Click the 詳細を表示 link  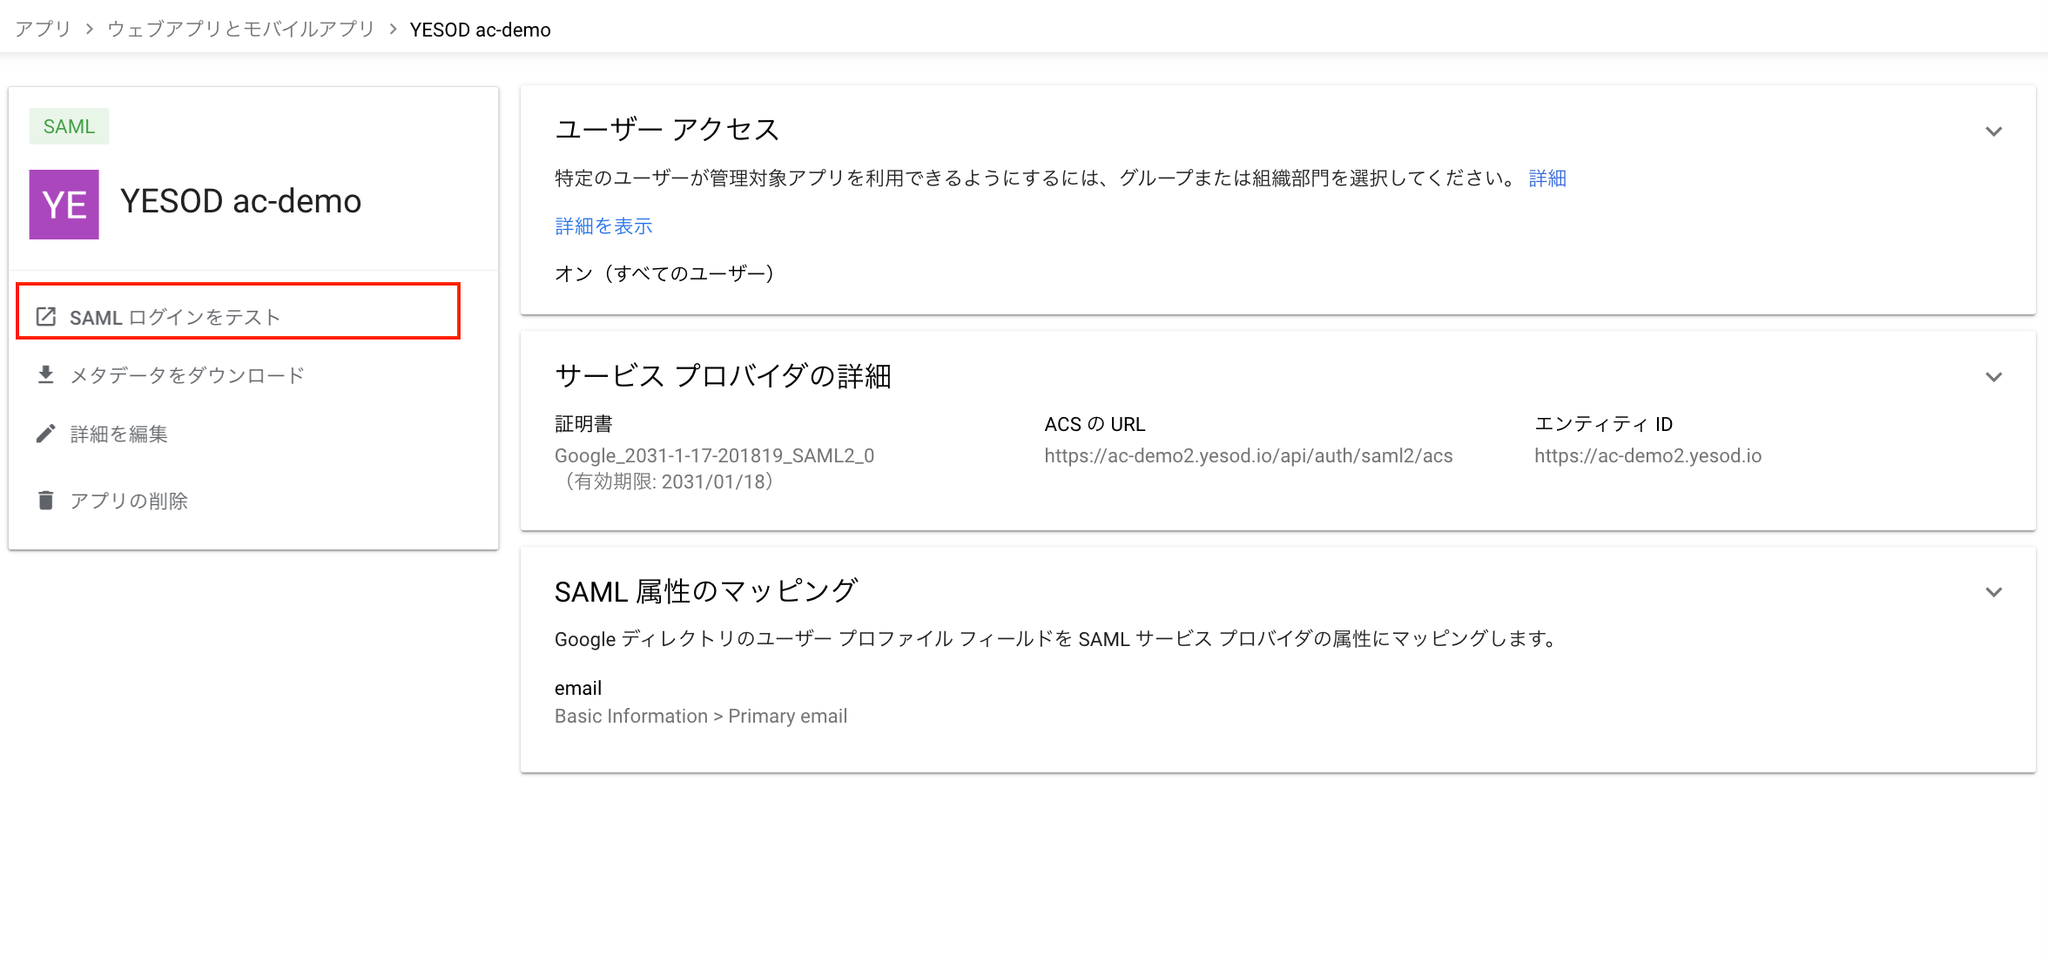click(603, 226)
